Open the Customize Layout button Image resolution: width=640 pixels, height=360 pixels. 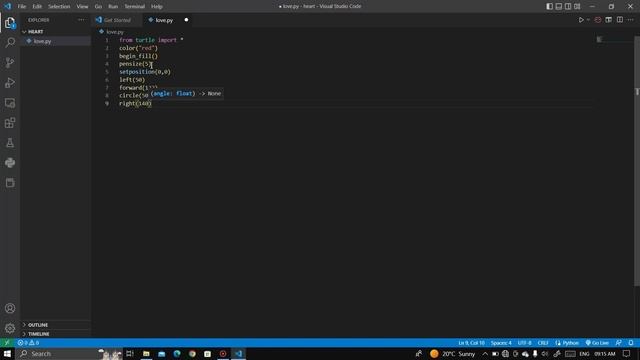coord(577,6)
